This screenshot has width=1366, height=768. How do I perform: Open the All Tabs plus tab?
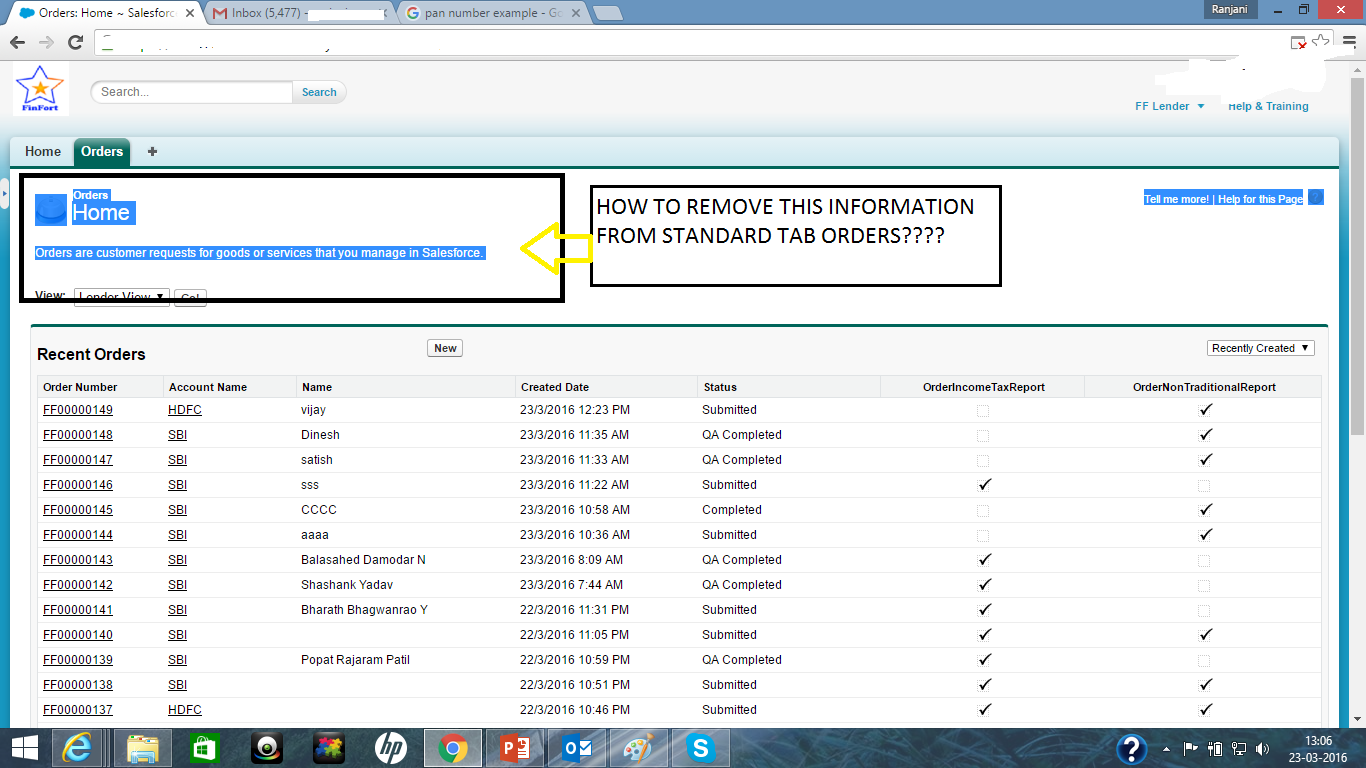tap(152, 152)
